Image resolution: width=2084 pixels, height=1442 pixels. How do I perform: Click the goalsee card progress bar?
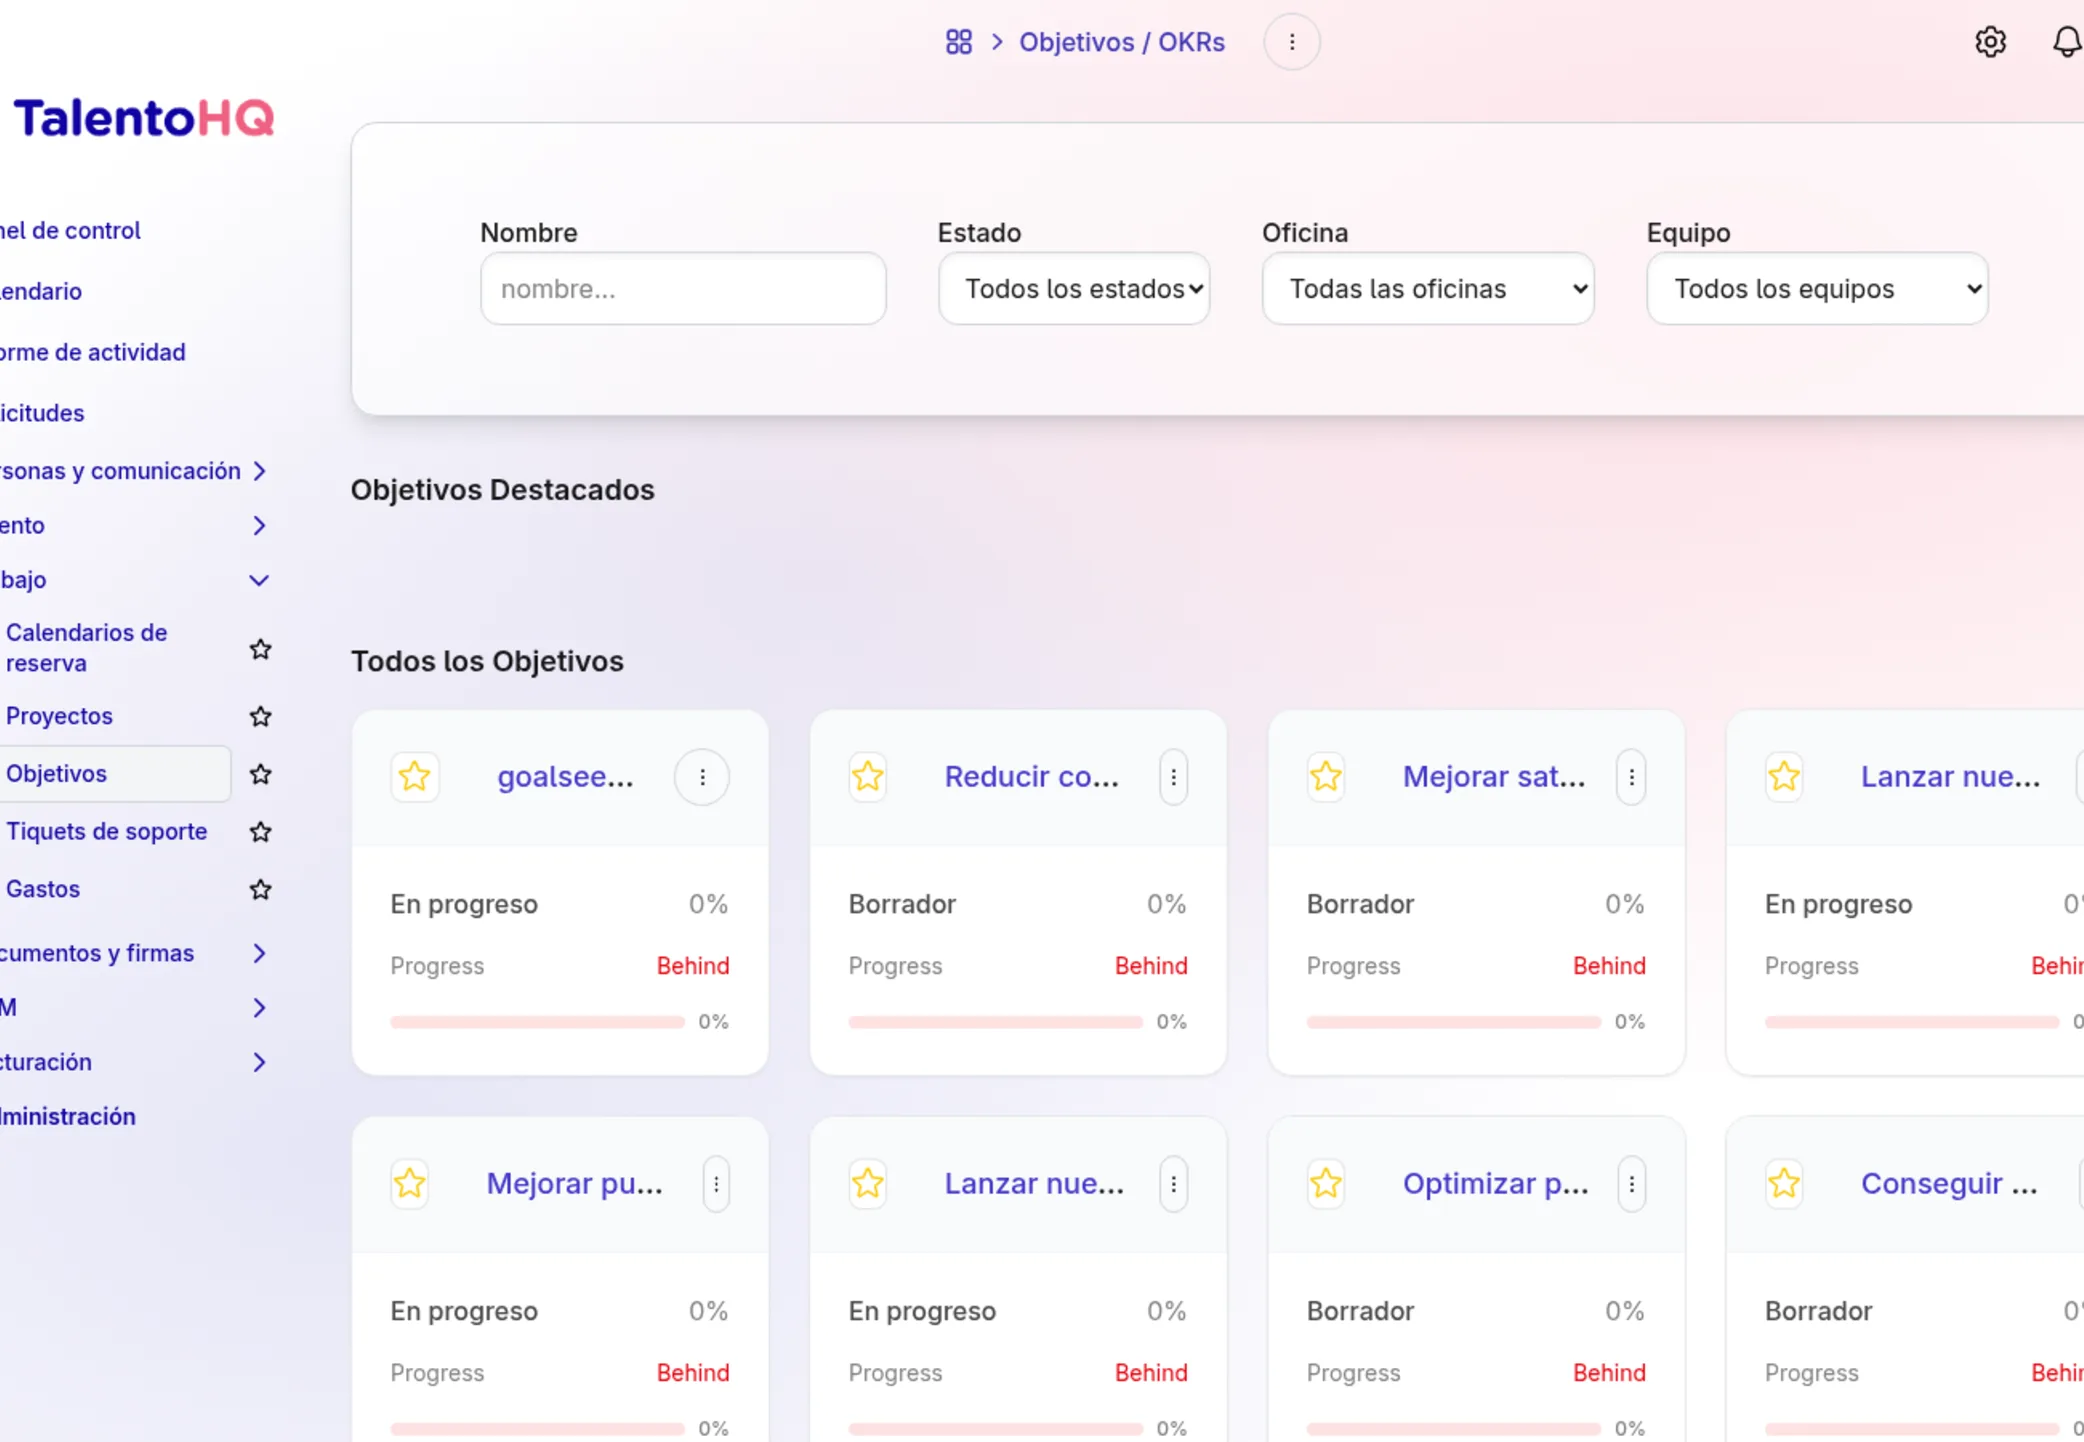click(537, 1022)
